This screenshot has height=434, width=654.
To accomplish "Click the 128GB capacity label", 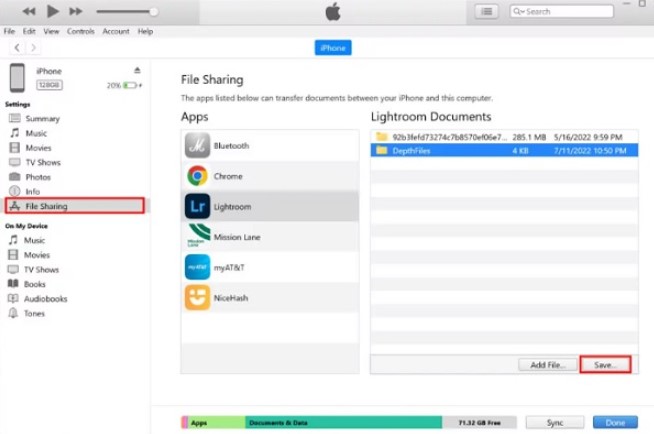I will pos(49,85).
